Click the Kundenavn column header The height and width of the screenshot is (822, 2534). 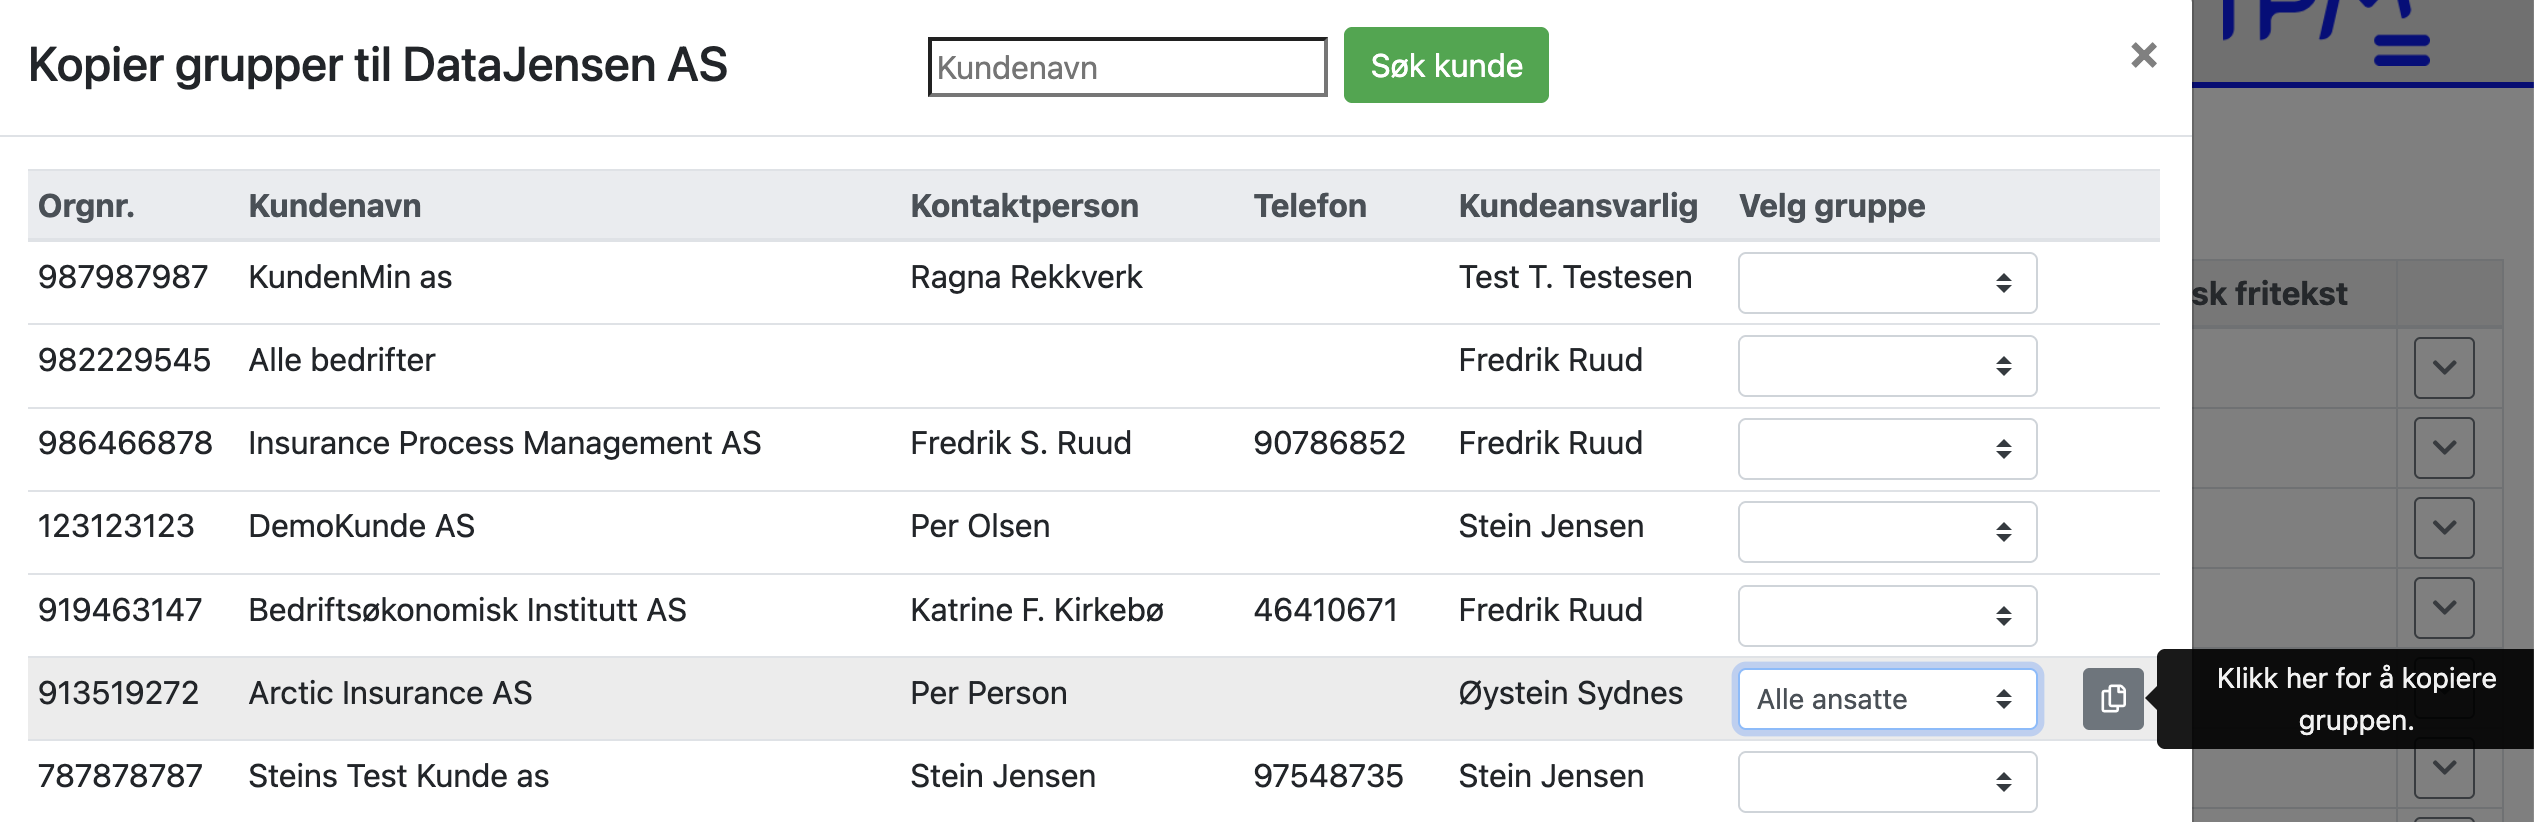[x=335, y=206]
